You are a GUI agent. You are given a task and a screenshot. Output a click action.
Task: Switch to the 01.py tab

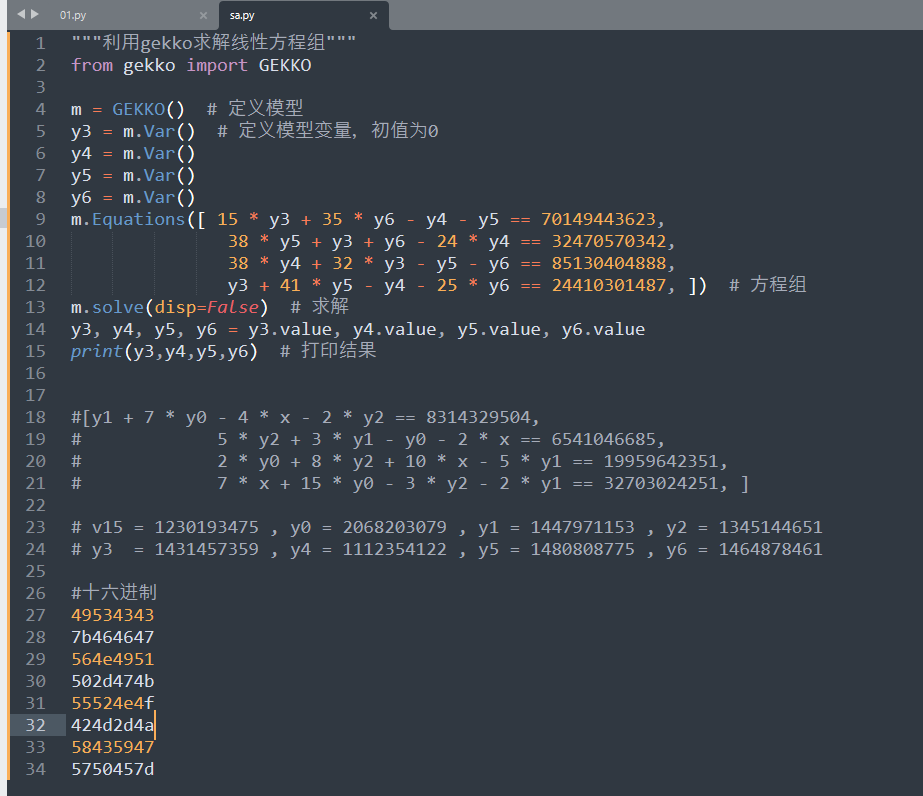tap(72, 15)
